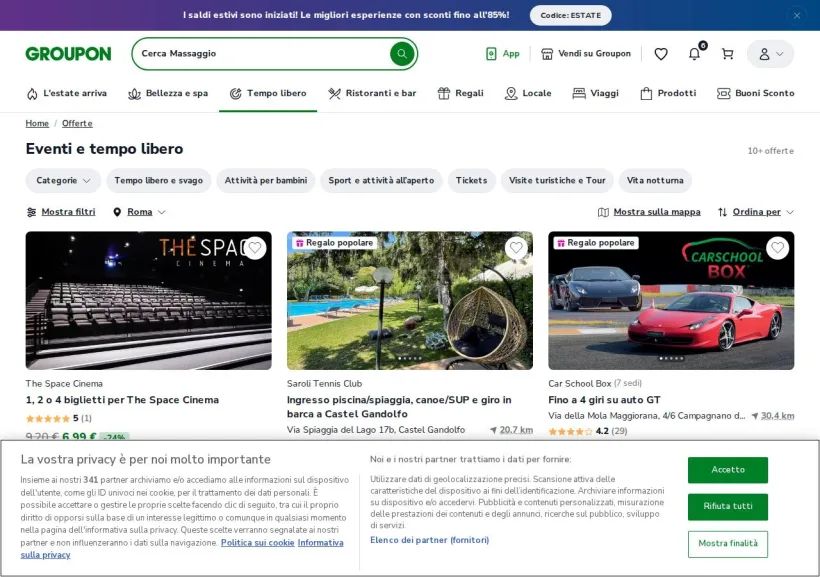Screen dimensions: 820x577
Task: Click Mostra finalità button
Action: click(x=728, y=544)
